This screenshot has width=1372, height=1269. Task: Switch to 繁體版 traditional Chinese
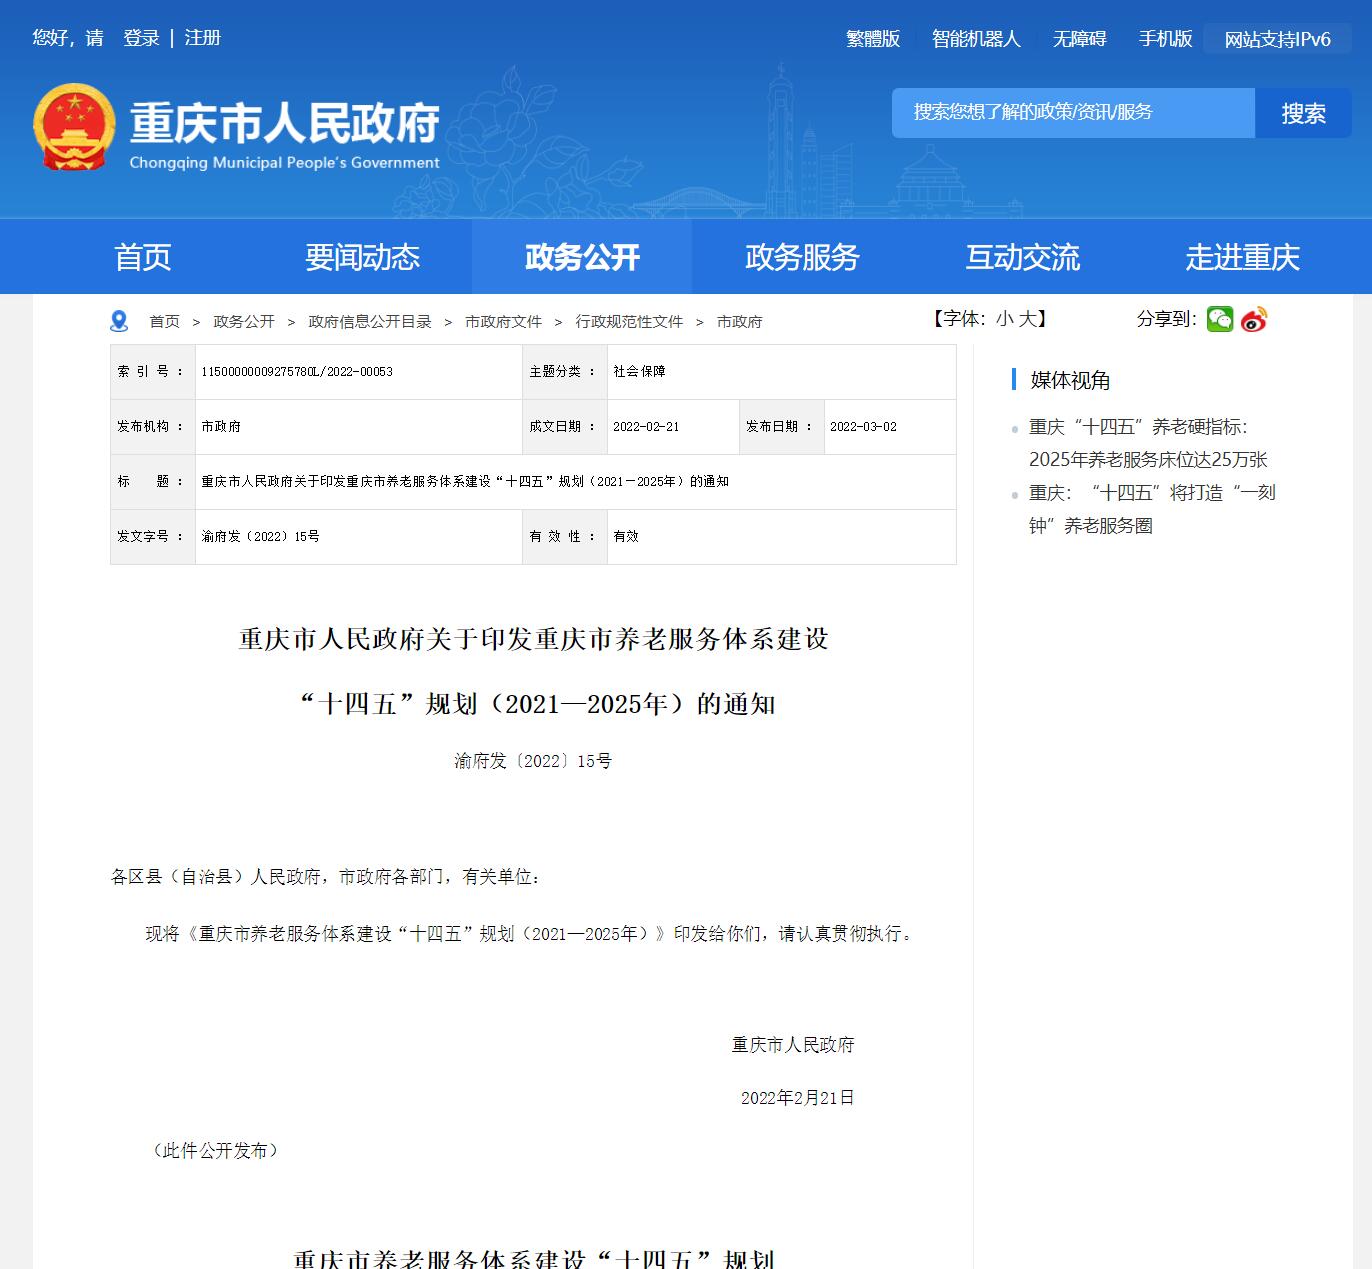872,38
